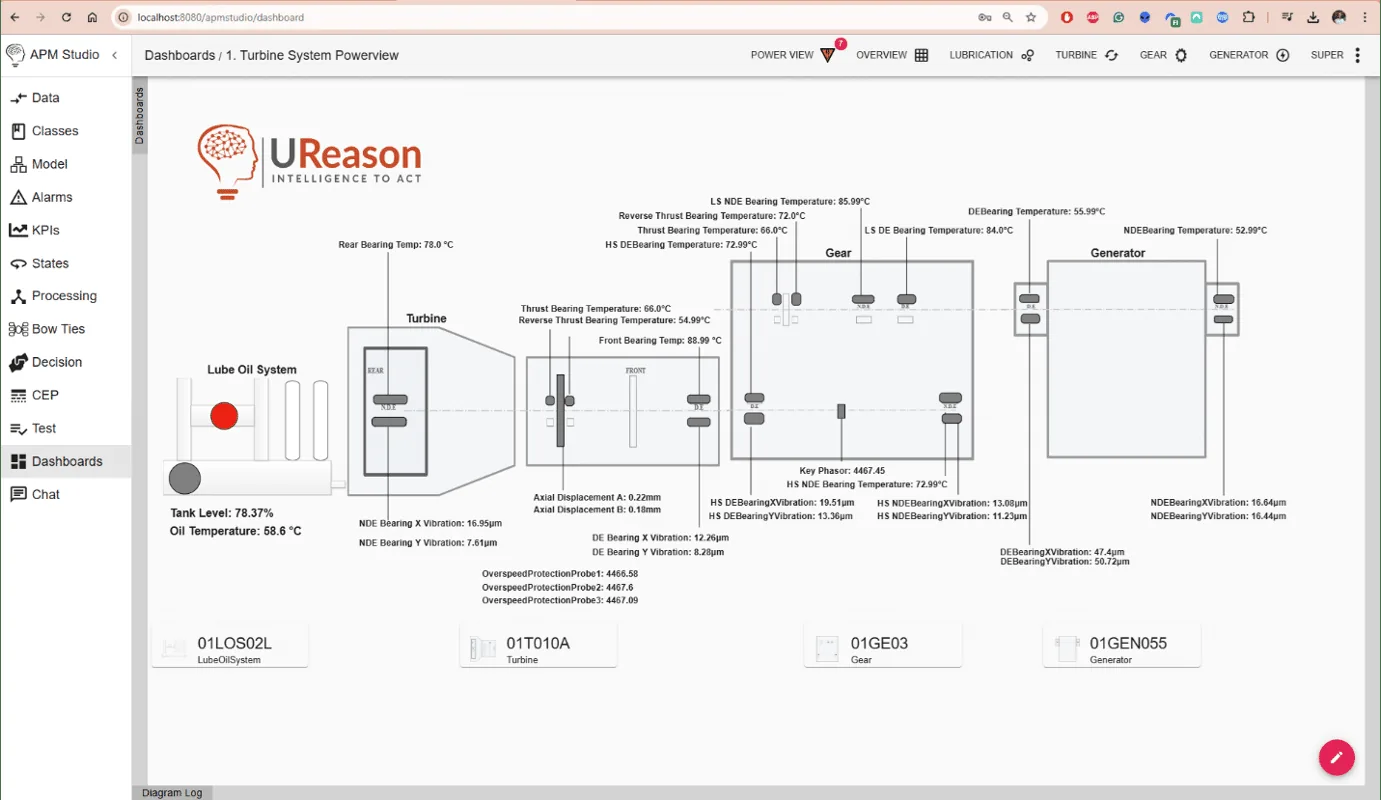Open States in the sidebar

click(x=65, y=263)
